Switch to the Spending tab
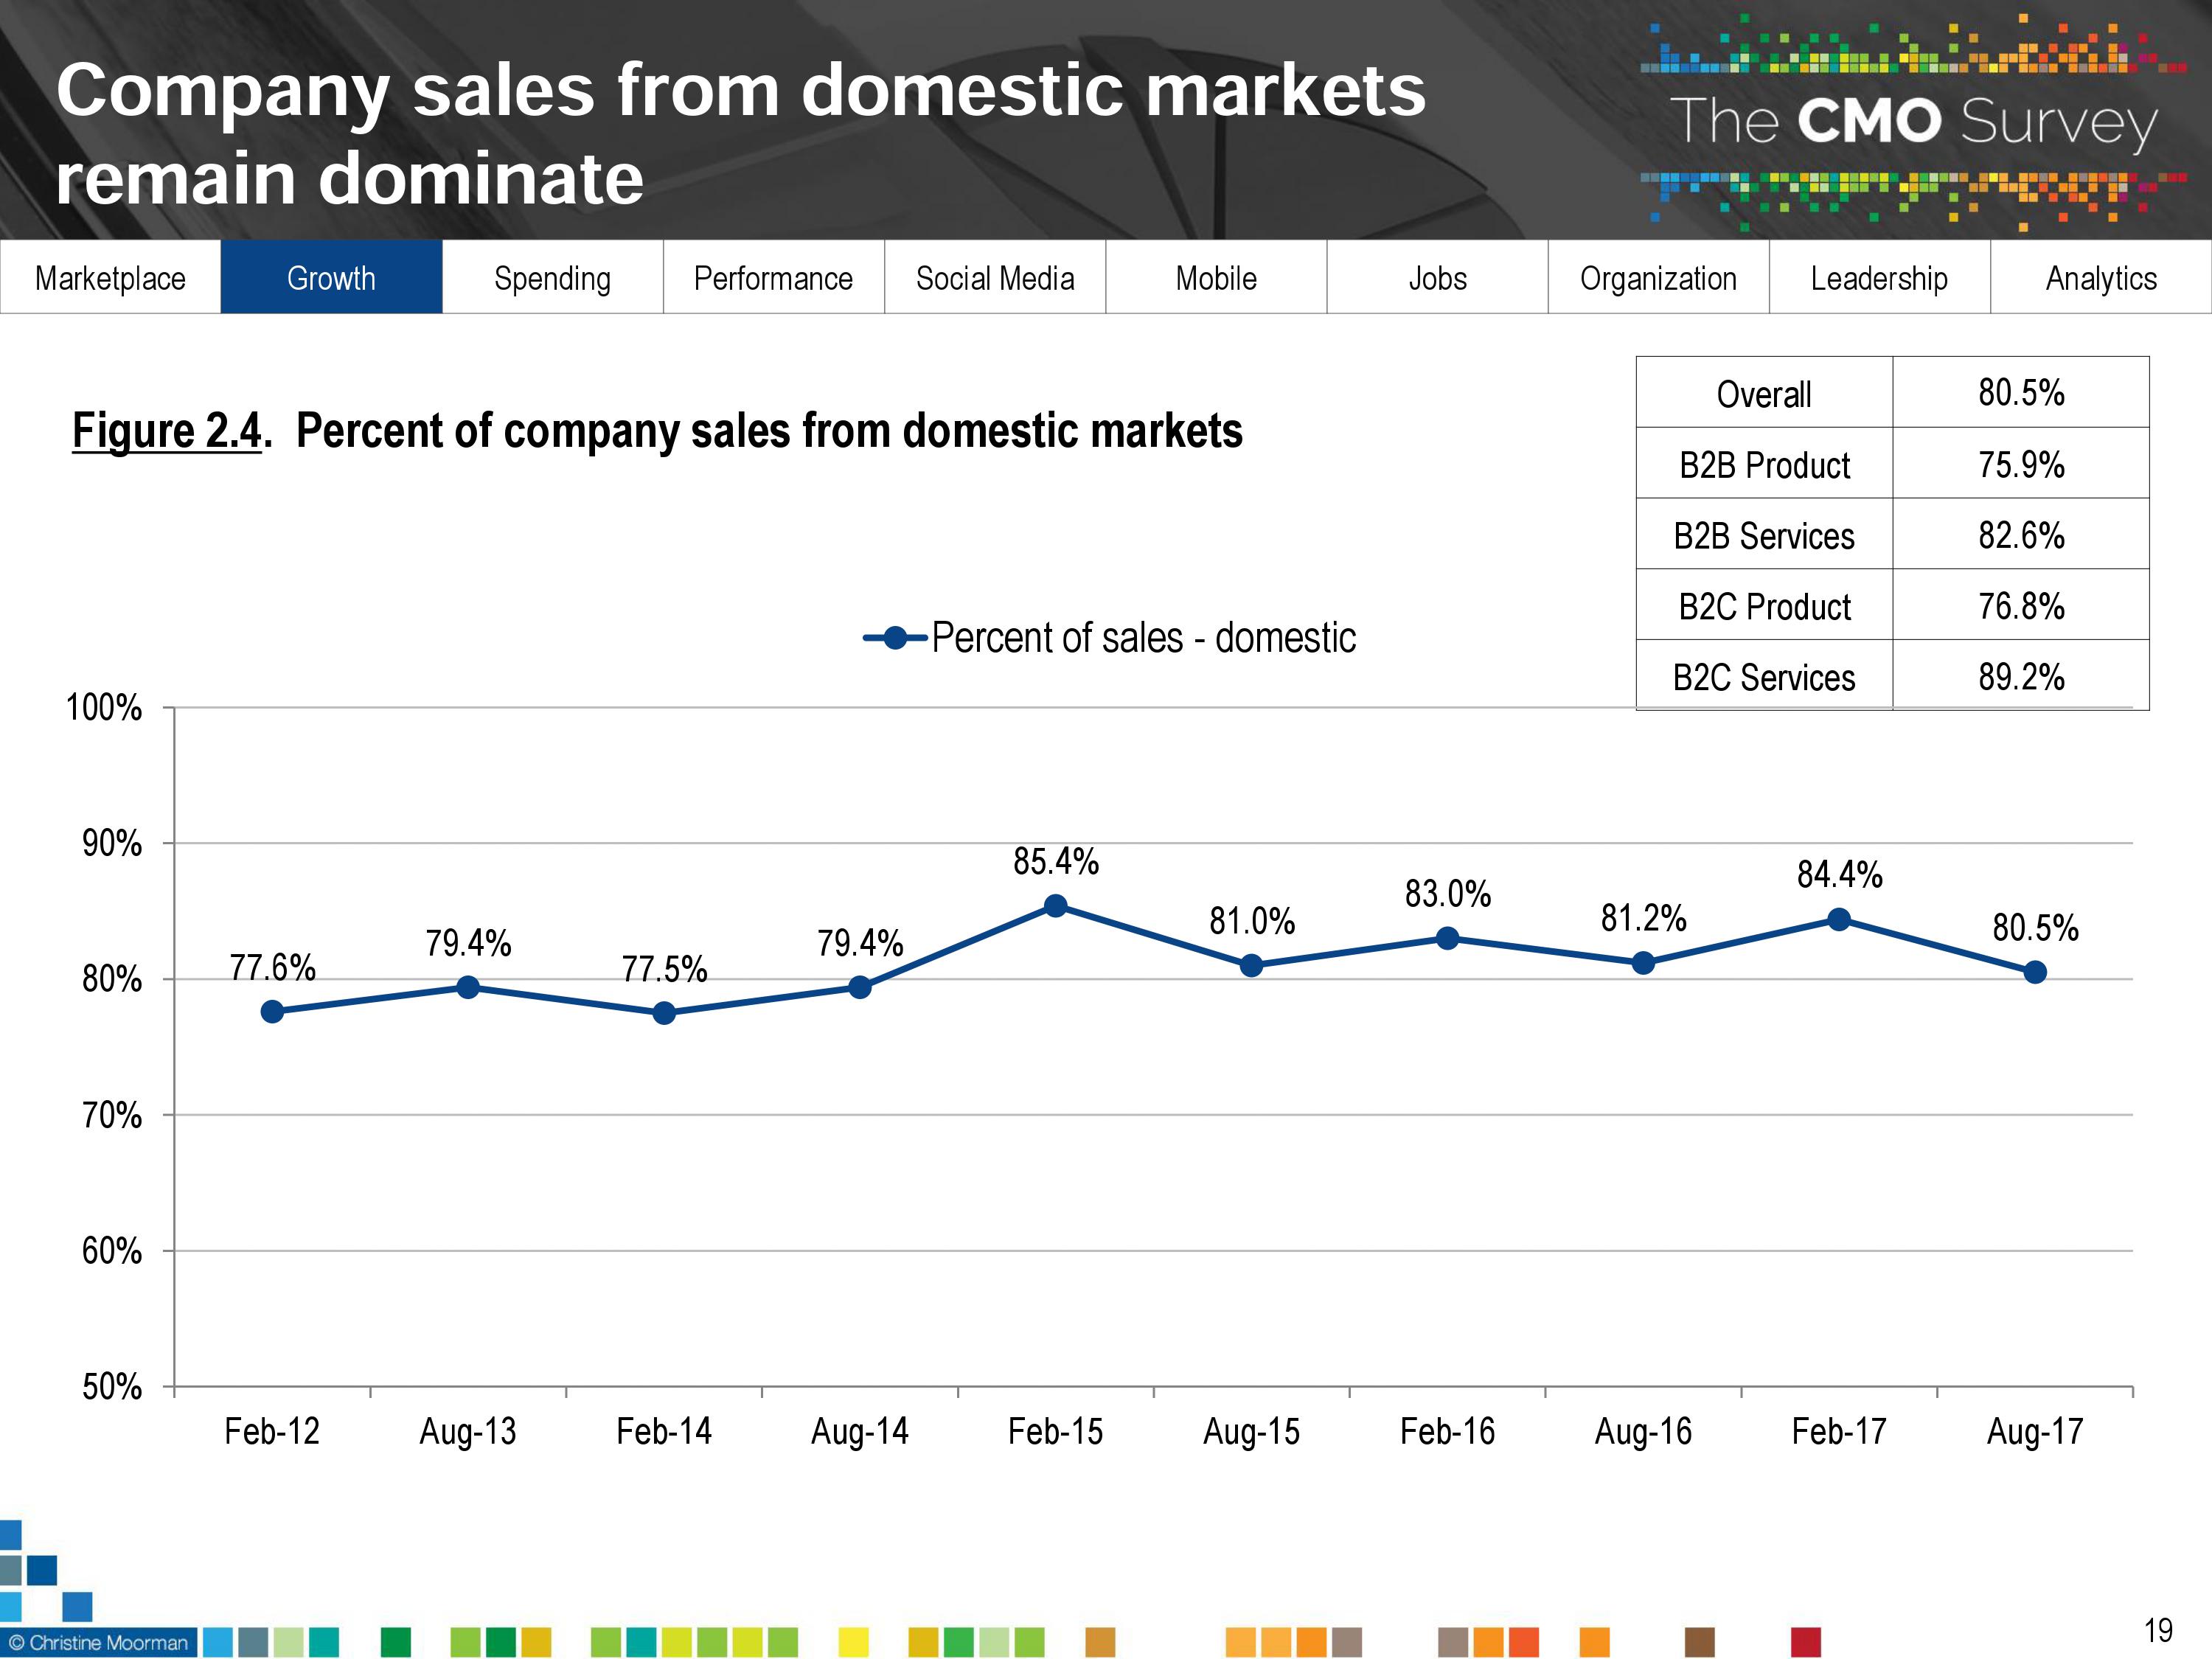This screenshot has height=1659, width=2212. [x=552, y=278]
